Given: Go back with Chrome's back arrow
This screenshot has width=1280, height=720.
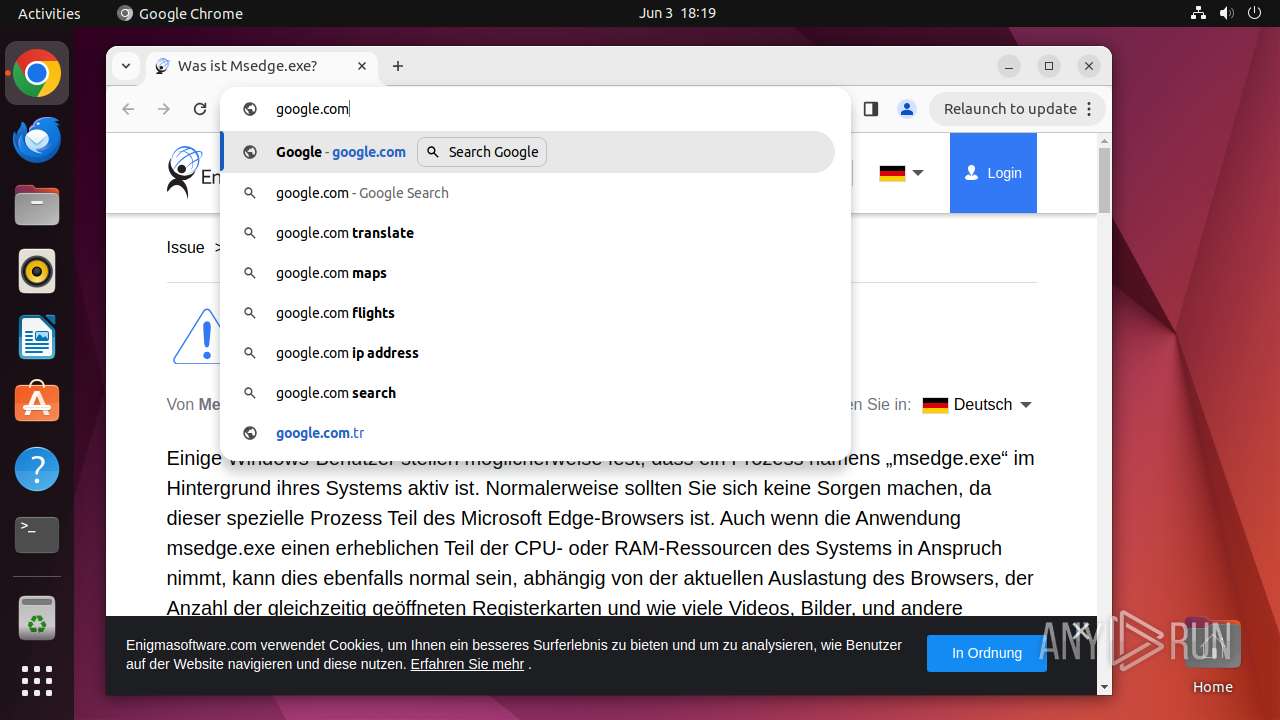Looking at the screenshot, I should click(128, 109).
